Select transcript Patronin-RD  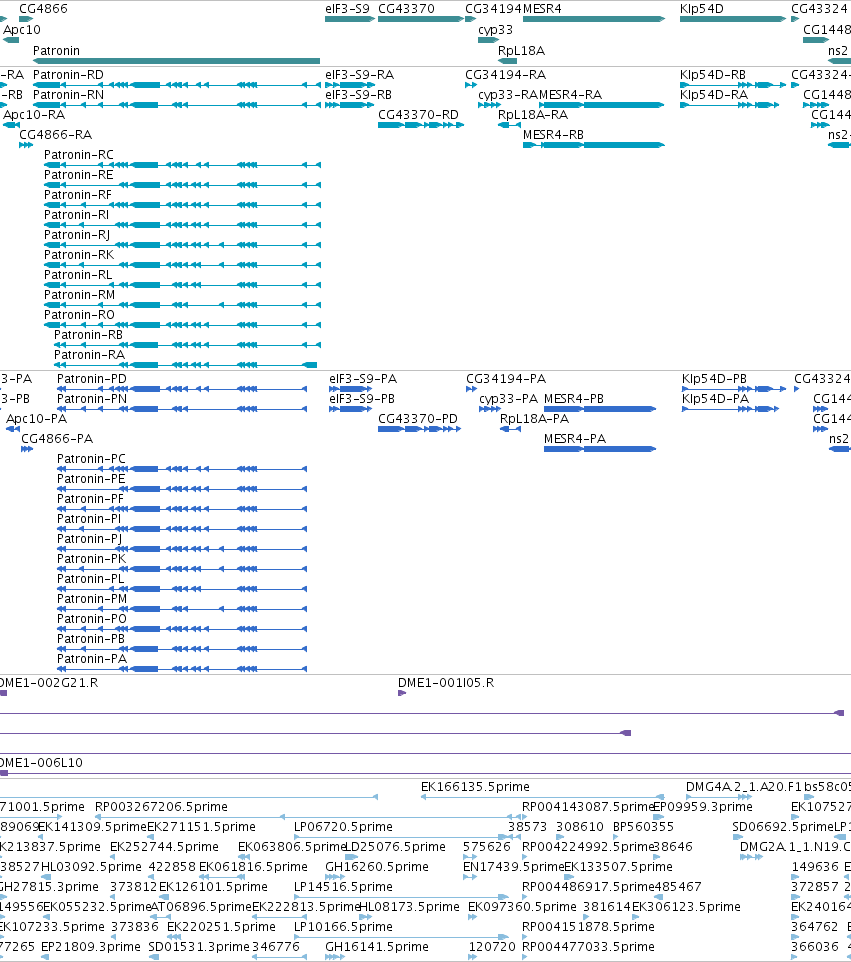point(177,85)
